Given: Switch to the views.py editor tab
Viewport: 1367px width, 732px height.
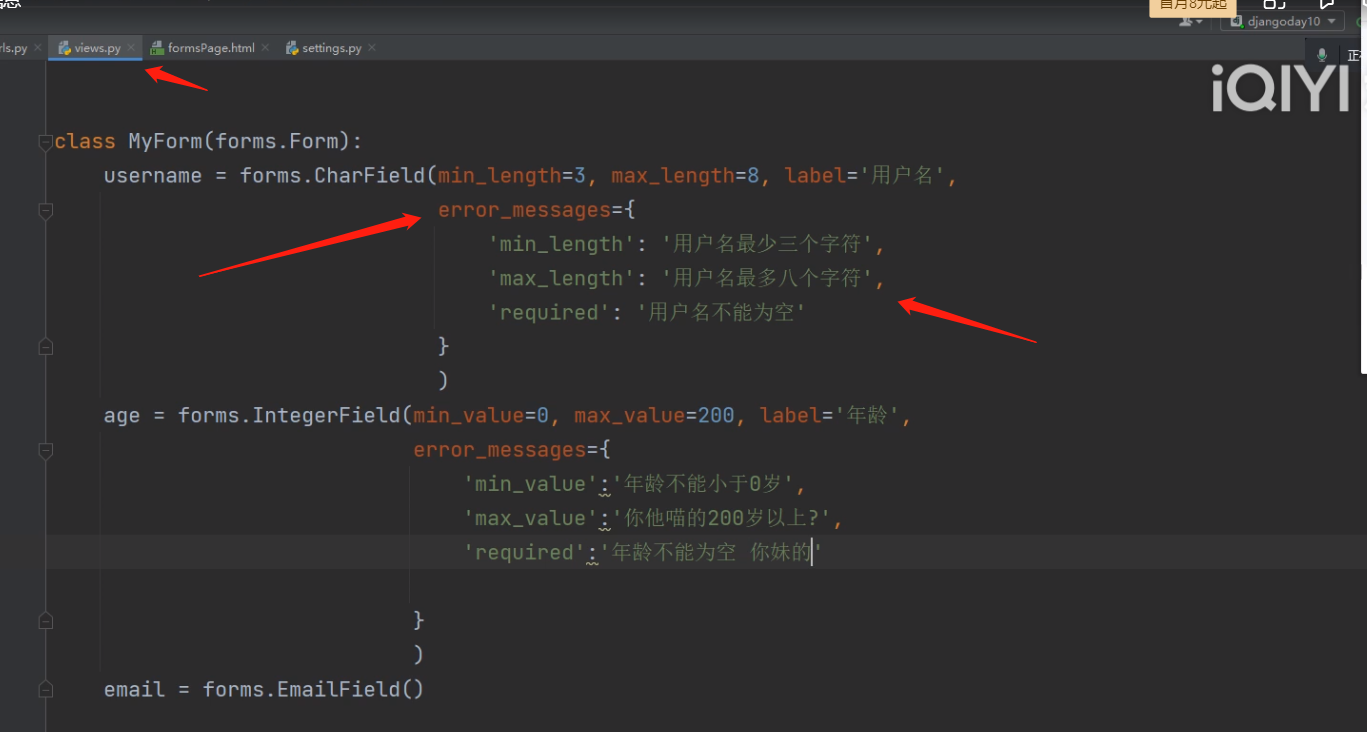Looking at the screenshot, I should pos(96,48).
